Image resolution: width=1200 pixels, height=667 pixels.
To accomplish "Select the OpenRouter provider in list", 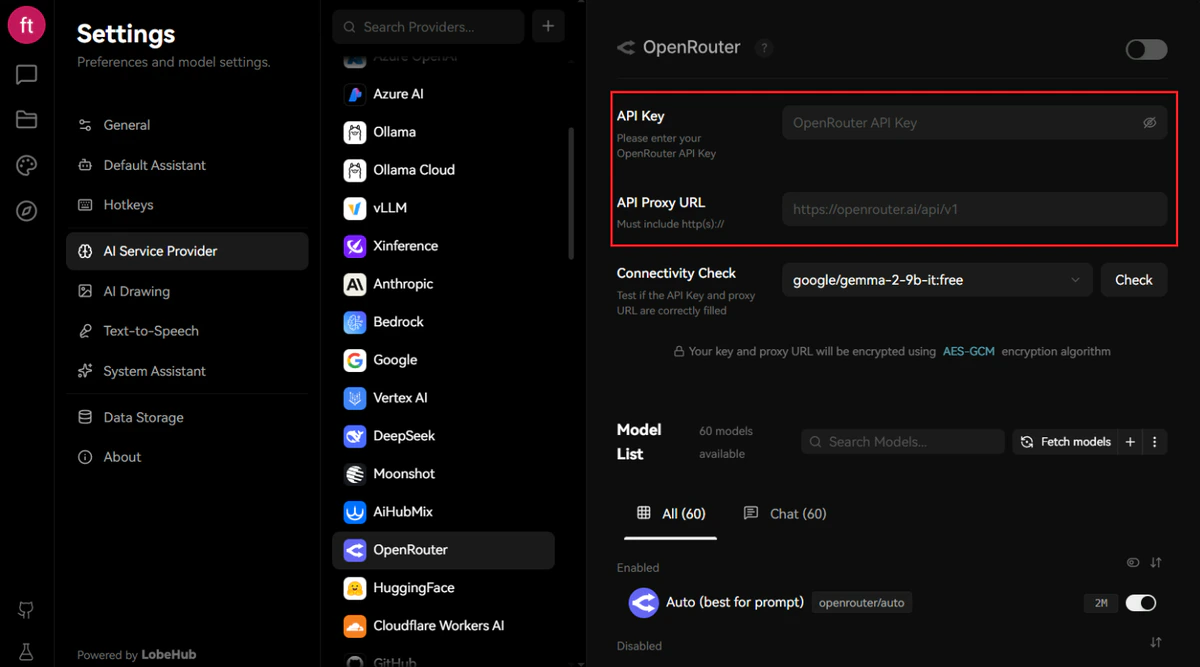I will click(443, 550).
